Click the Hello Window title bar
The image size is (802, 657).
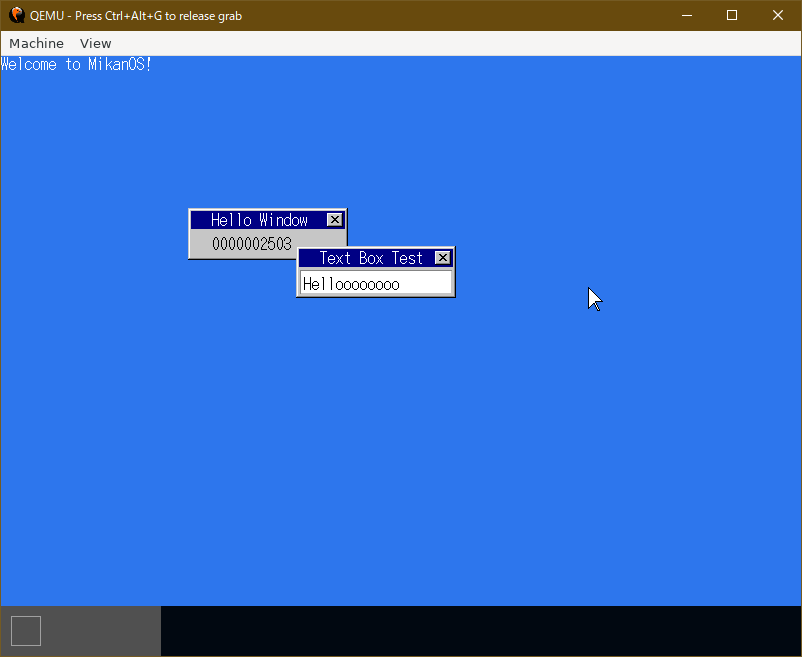[x=268, y=220]
